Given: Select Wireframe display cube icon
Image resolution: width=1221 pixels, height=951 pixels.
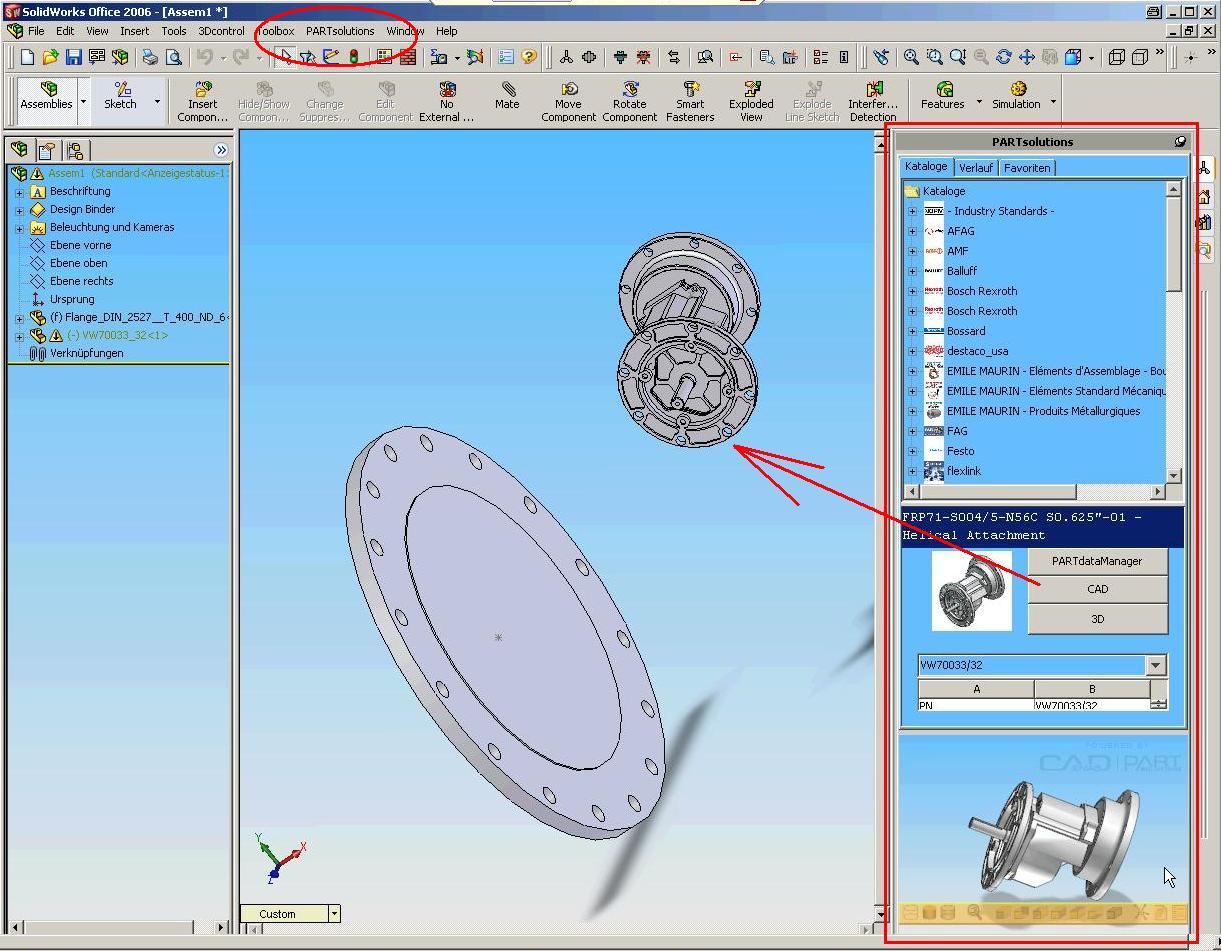Looking at the screenshot, I should [x=1117, y=58].
